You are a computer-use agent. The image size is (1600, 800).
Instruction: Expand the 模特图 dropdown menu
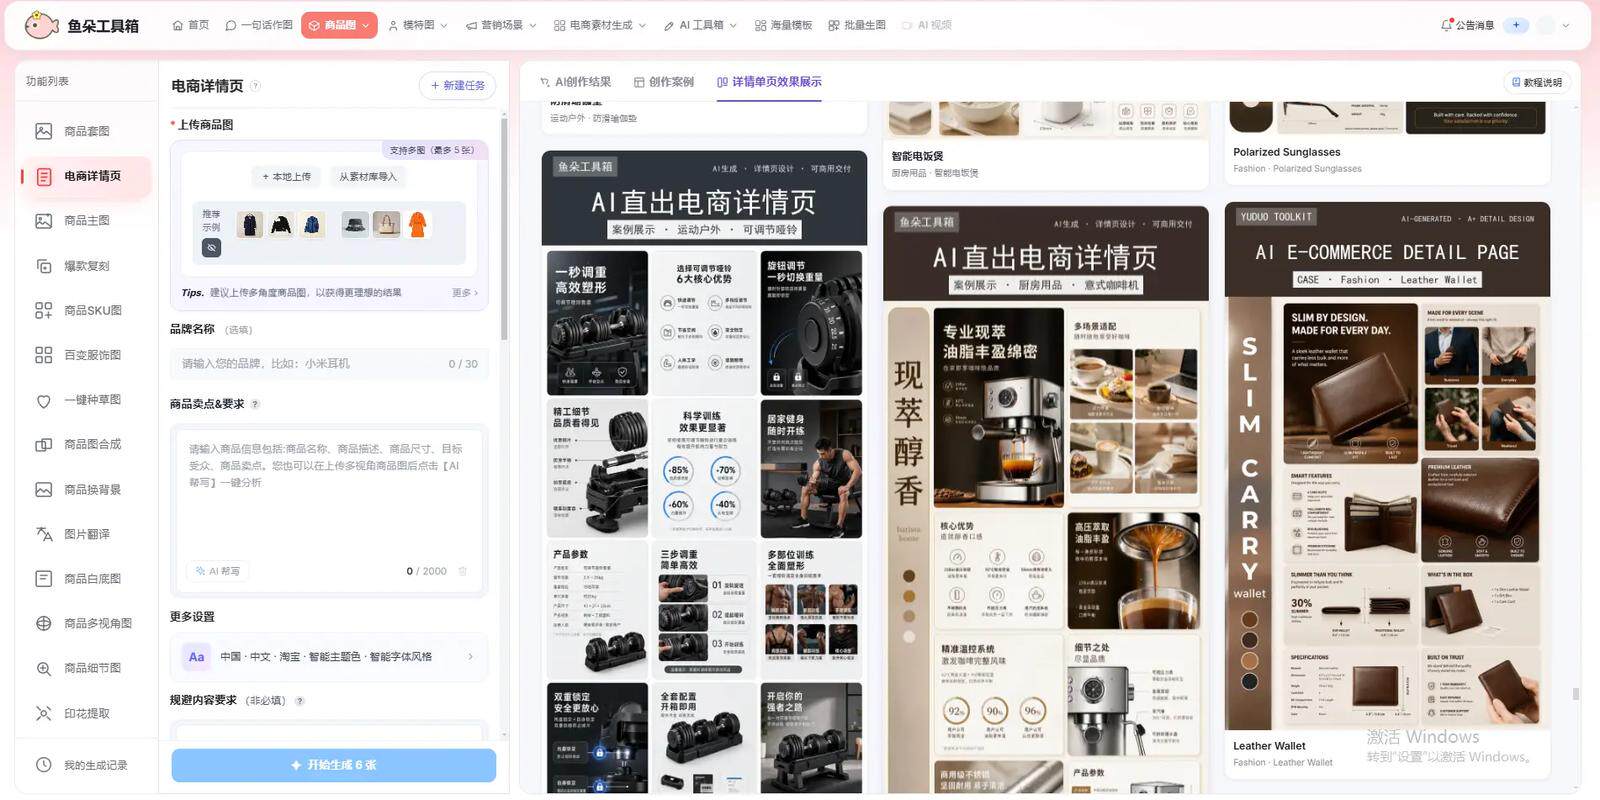[x=418, y=25]
